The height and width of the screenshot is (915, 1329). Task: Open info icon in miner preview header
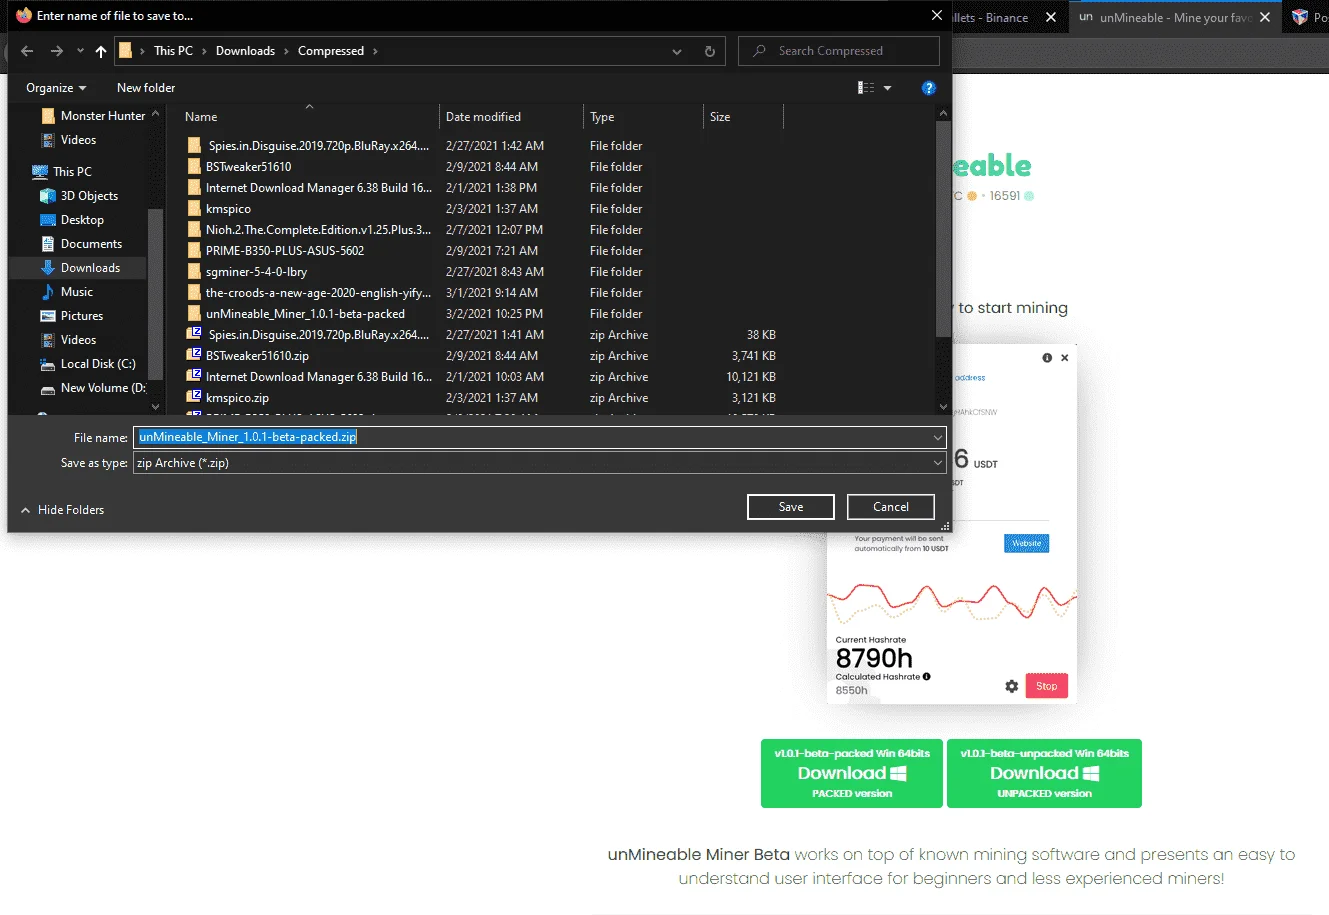click(1047, 357)
